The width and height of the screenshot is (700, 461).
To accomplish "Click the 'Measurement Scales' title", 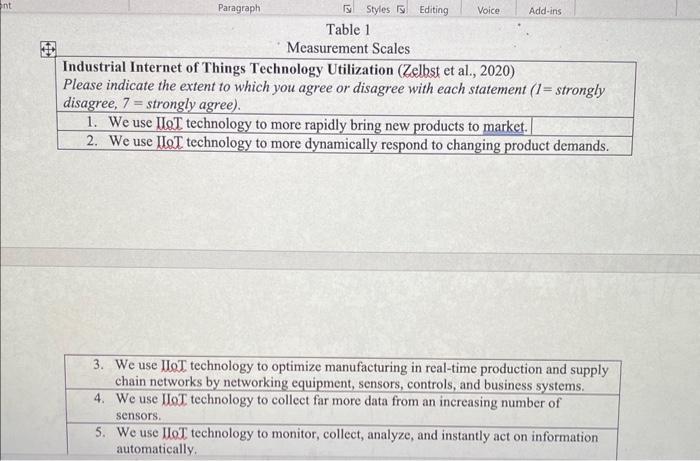I will pyautogui.click(x=348, y=48).
